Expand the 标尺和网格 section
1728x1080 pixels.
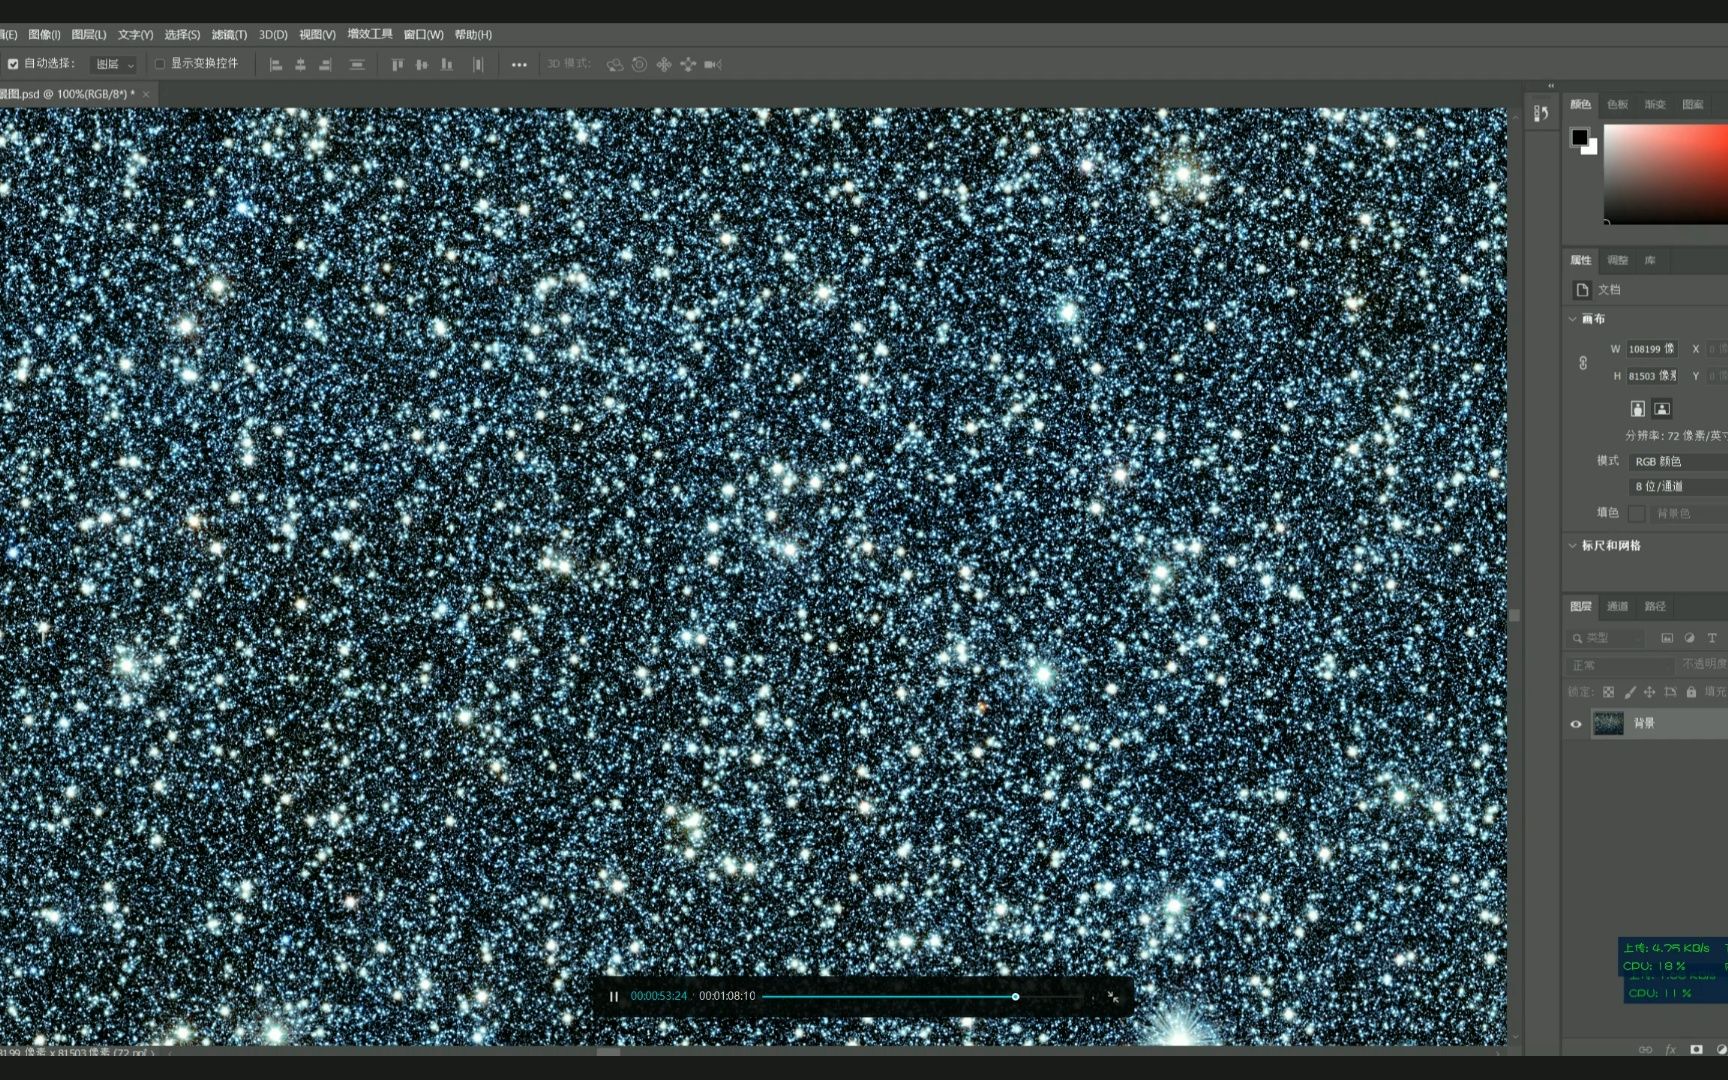1573,546
